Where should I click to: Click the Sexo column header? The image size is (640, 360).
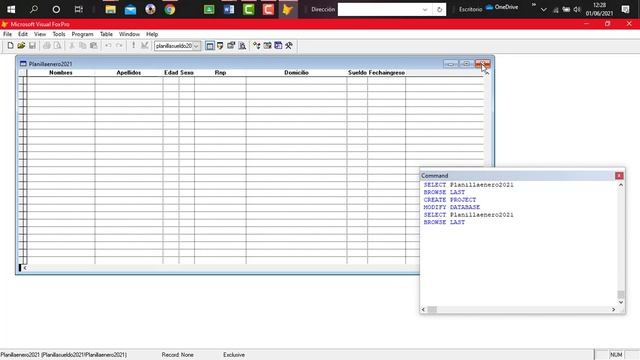pyautogui.click(x=187, y=73)
